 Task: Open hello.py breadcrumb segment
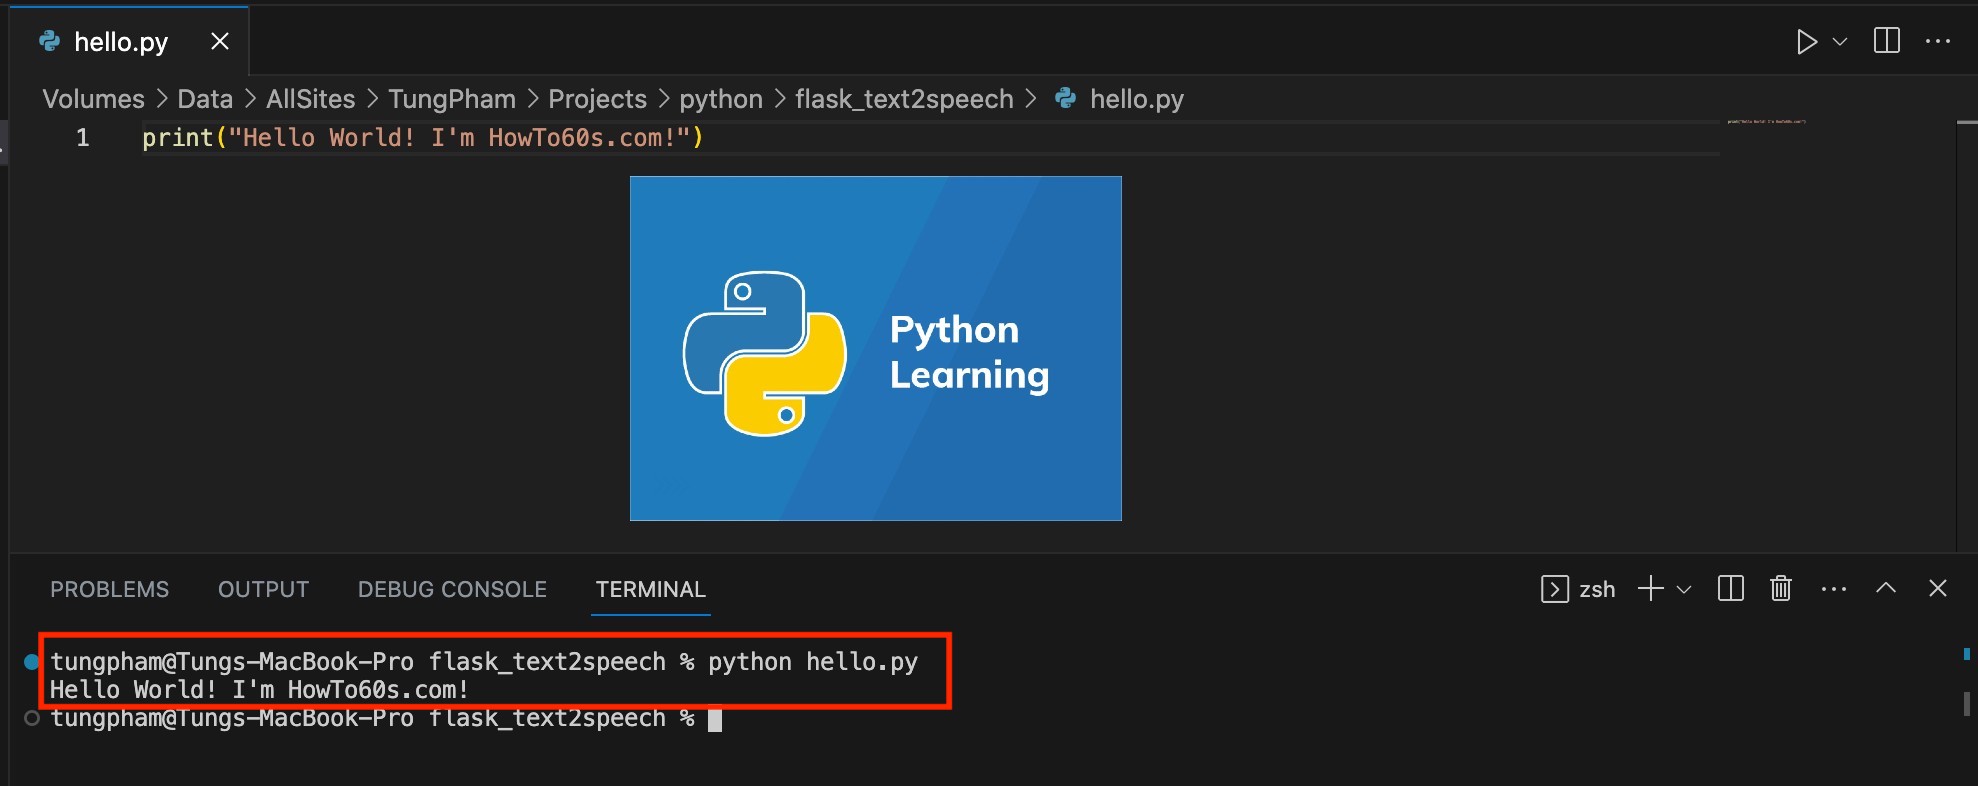tap(1136, 99)
